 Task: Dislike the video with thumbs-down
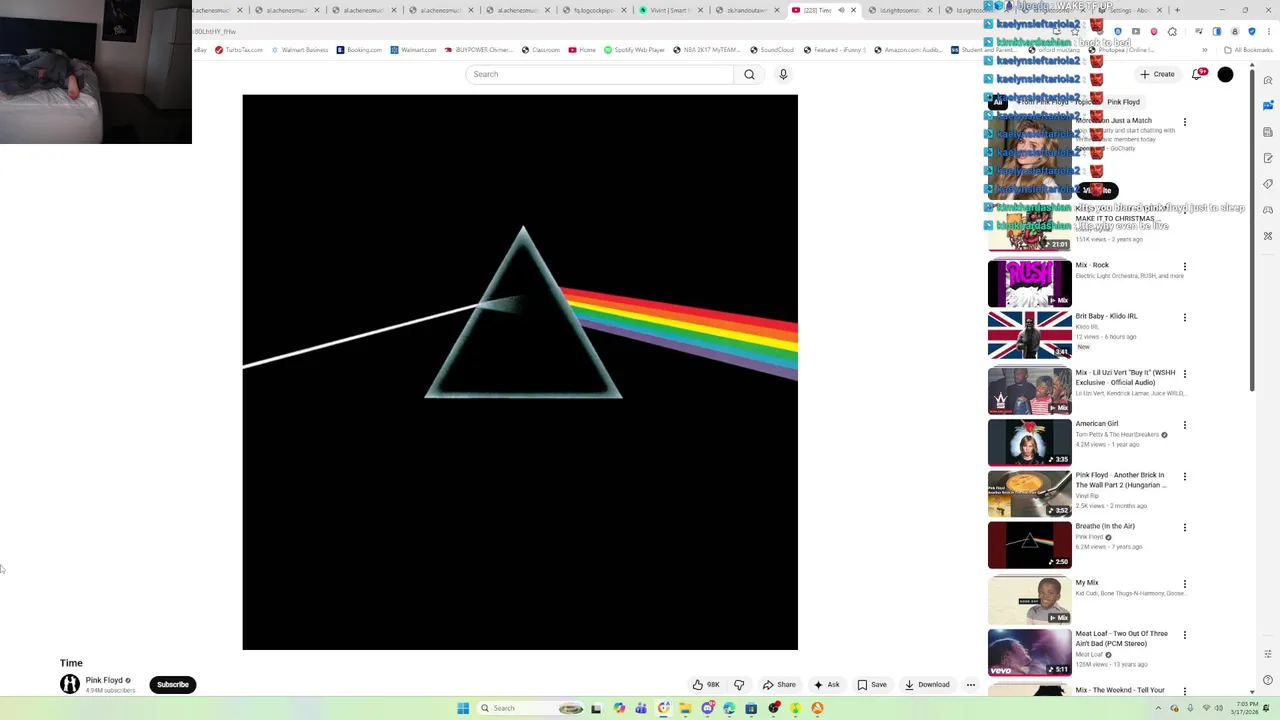[739, 685]
